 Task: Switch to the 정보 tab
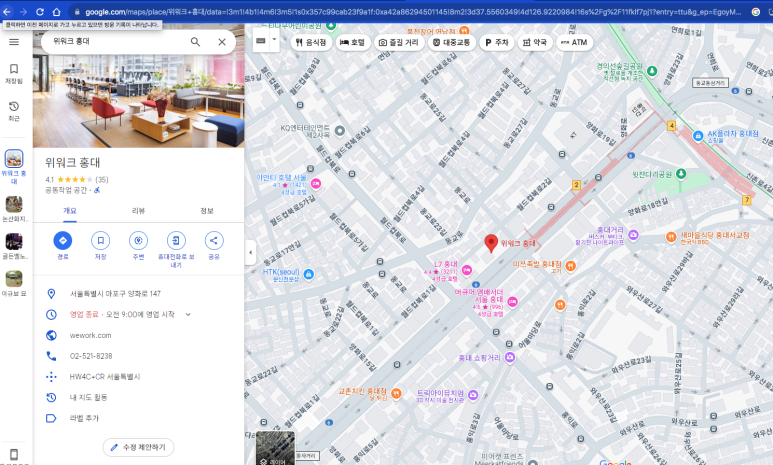(x=207, y=211)
